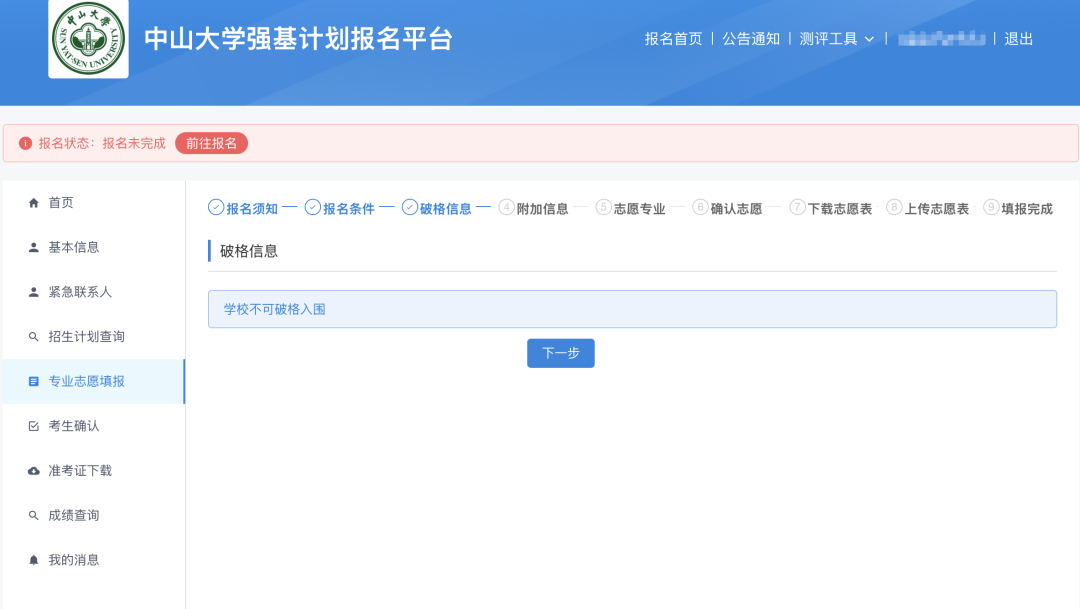Open the 公告通知 page
Screen dimensions: 1080x609
749,40
